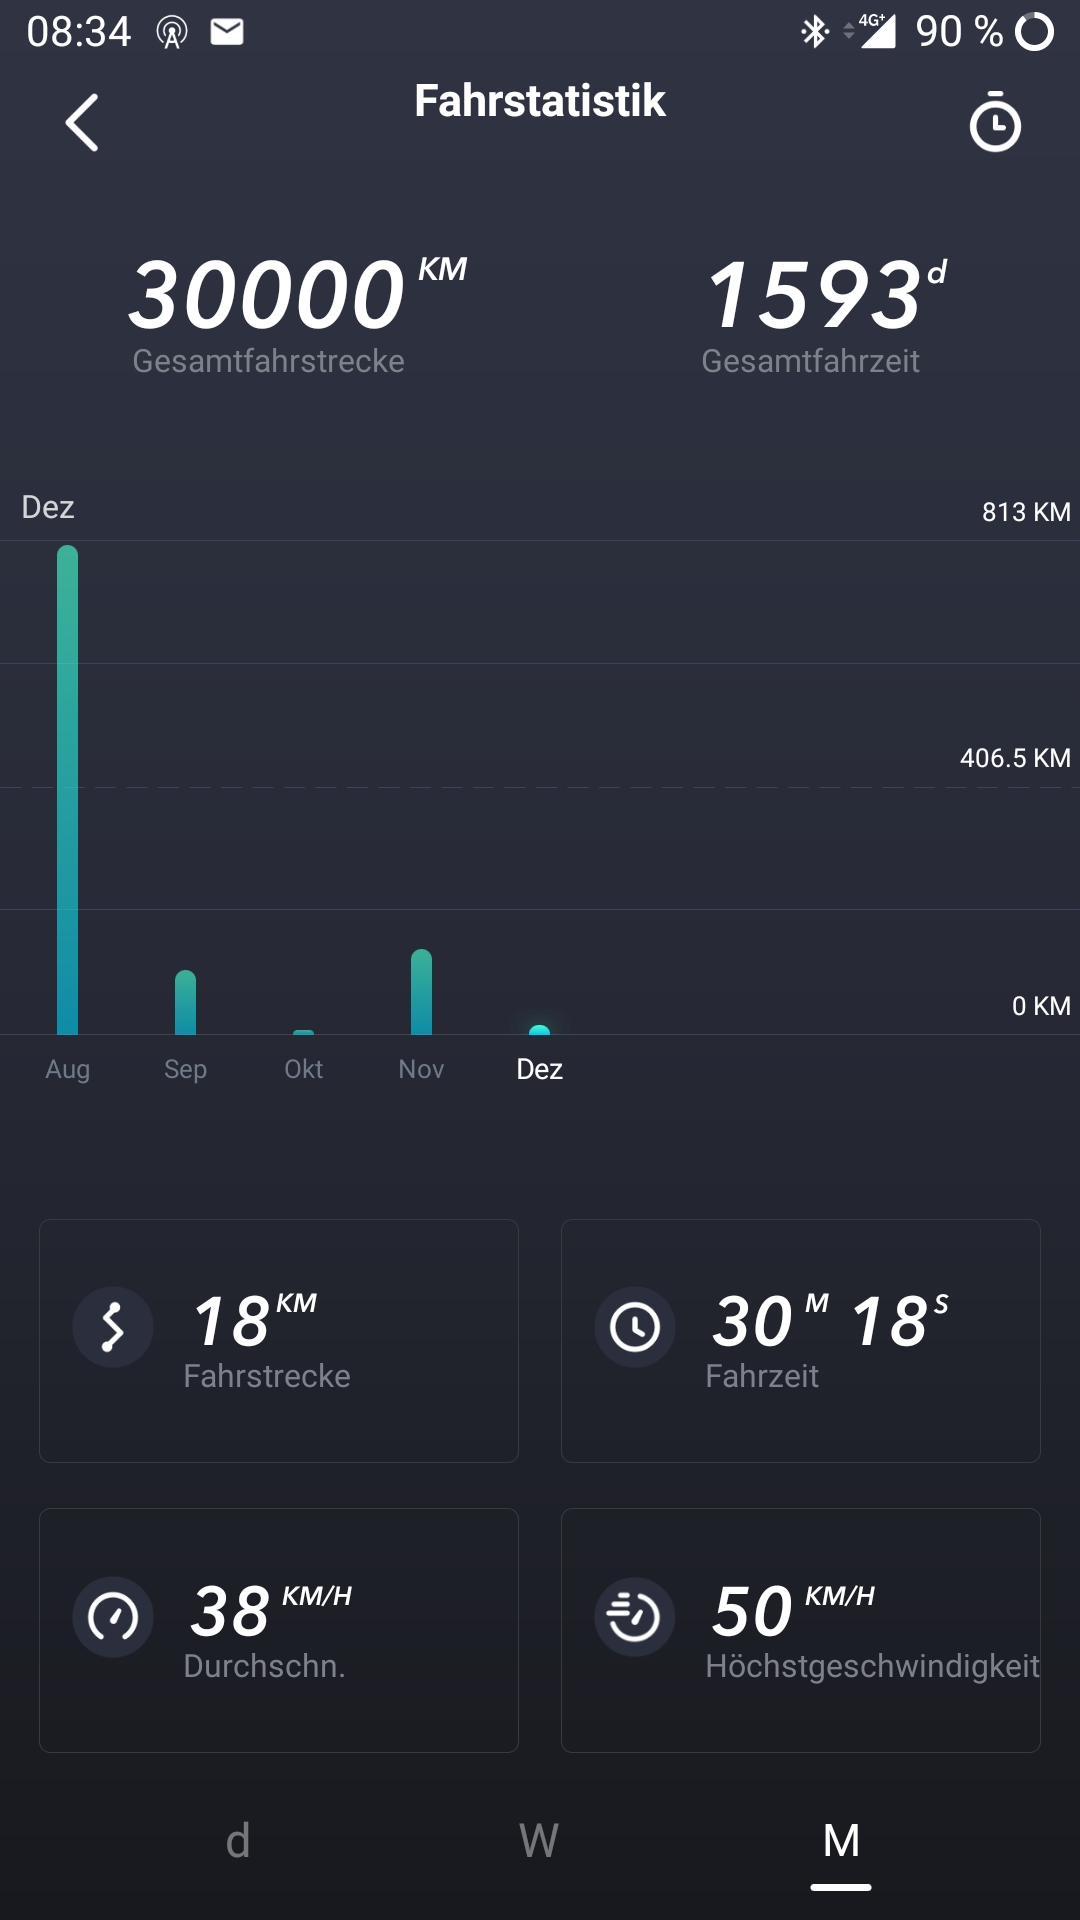Tap the back arrow icon
1080x1920 pixels.
coord(82,123)
